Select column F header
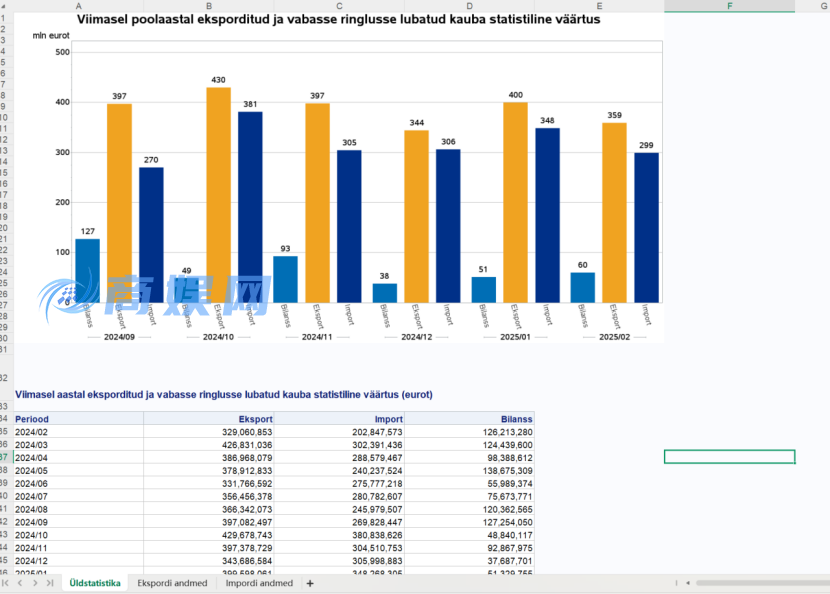Viewport: 830px width, 594px height. 729,6
